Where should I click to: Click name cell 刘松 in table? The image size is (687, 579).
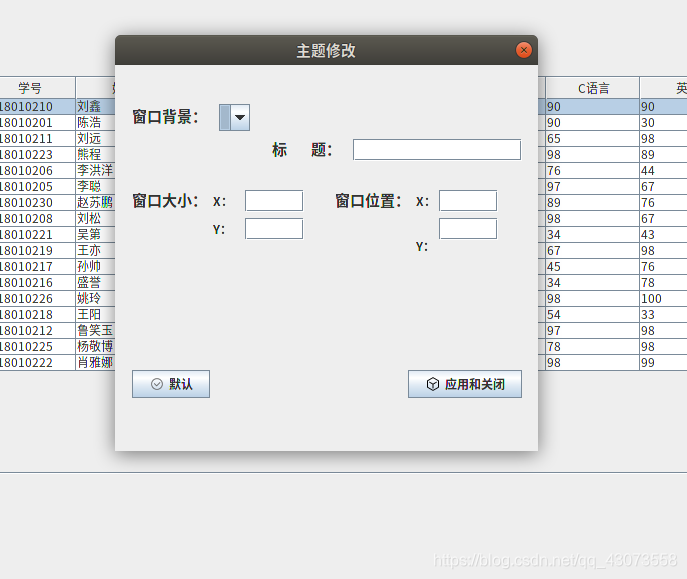pos(96,219)
